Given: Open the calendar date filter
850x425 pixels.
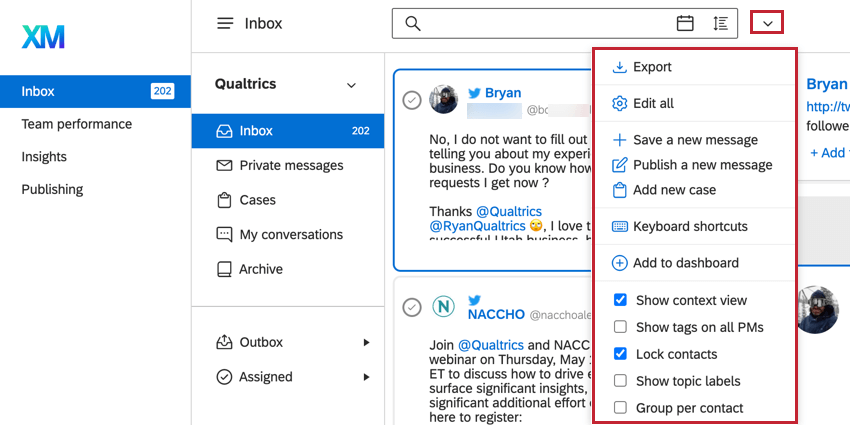Looking at the screenshot, I should (685, 23).
